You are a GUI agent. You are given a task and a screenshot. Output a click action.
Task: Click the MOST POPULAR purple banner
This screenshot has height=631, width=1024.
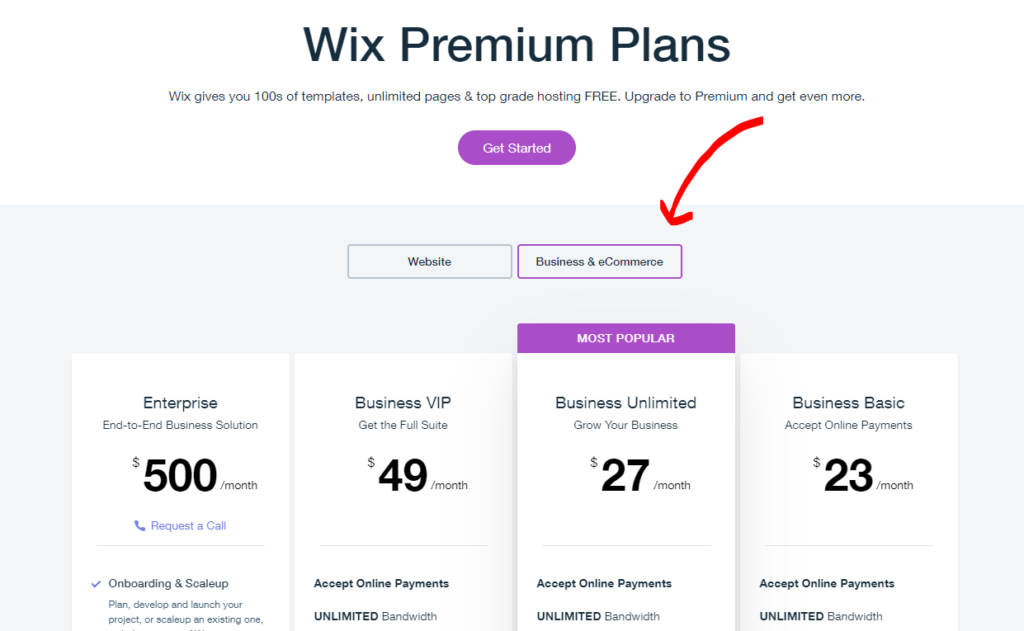[x=626, y=338]
